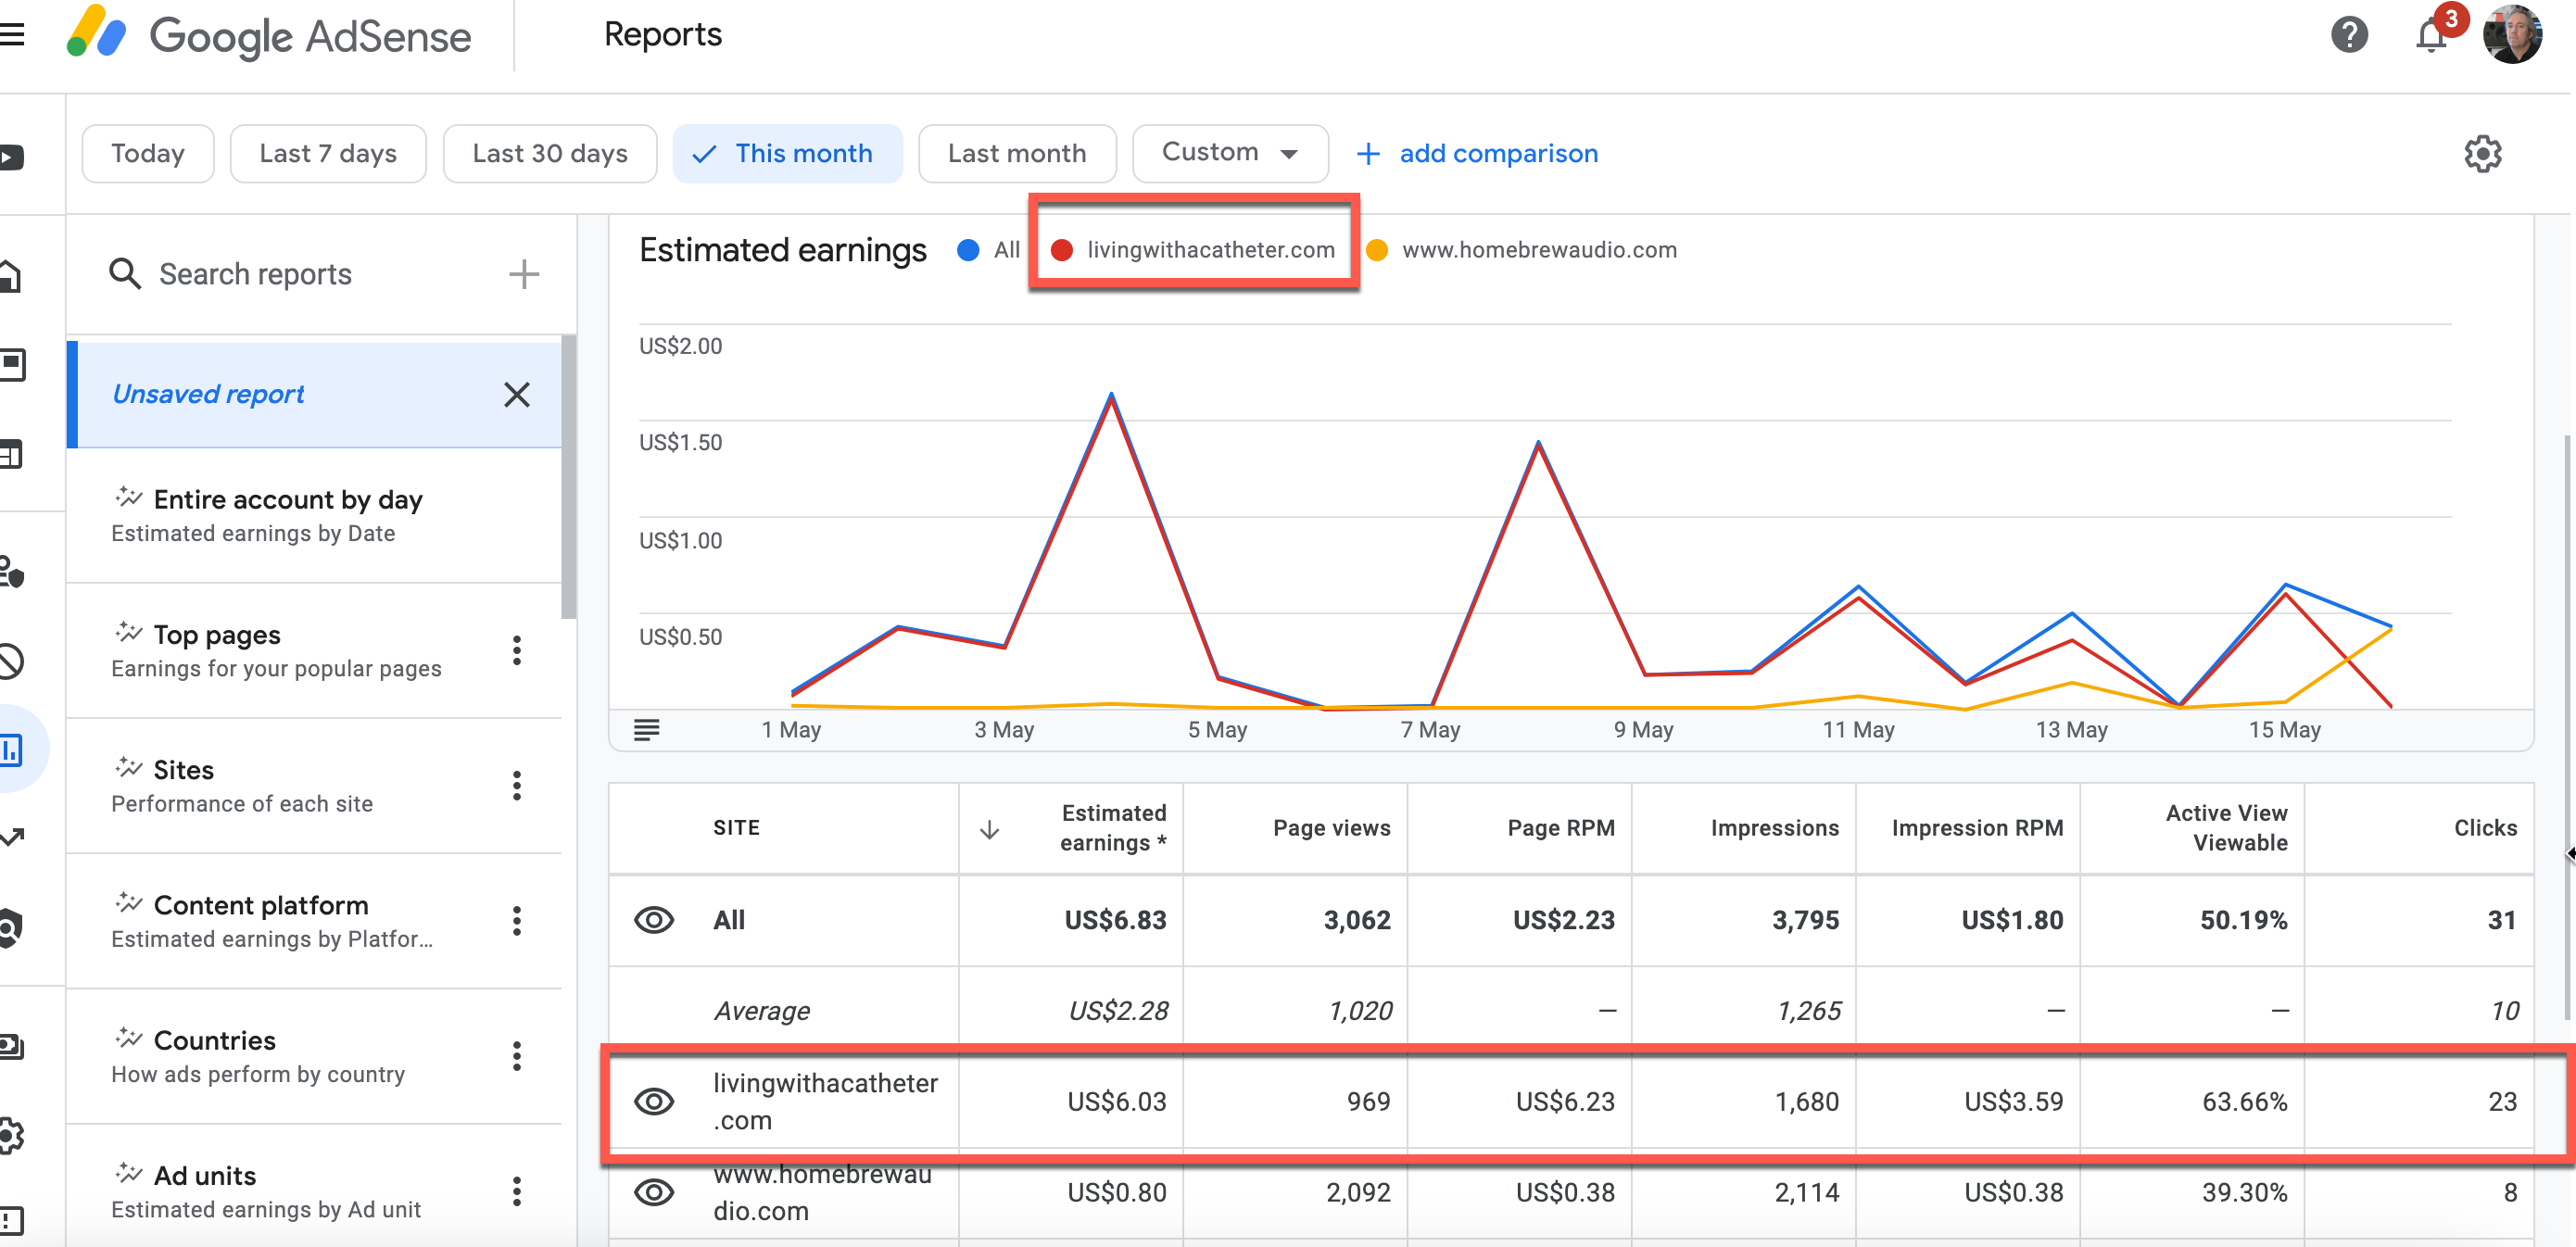Open the Custom date dropdown
This screenshot has height=1247, width=2576.
point(1230,154)
